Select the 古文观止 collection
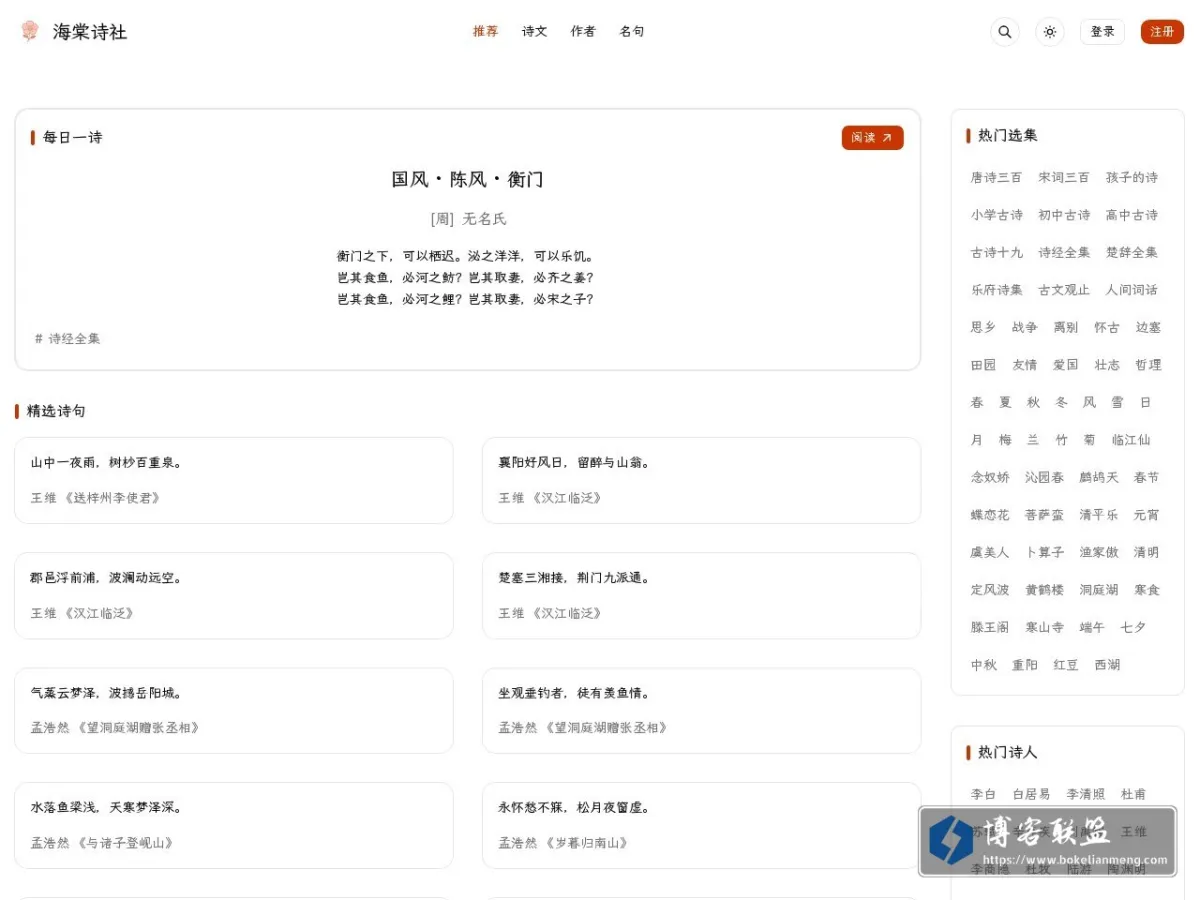This screenshot has width=1200, height=900. pyautogui.click(x=1064, y=290)
